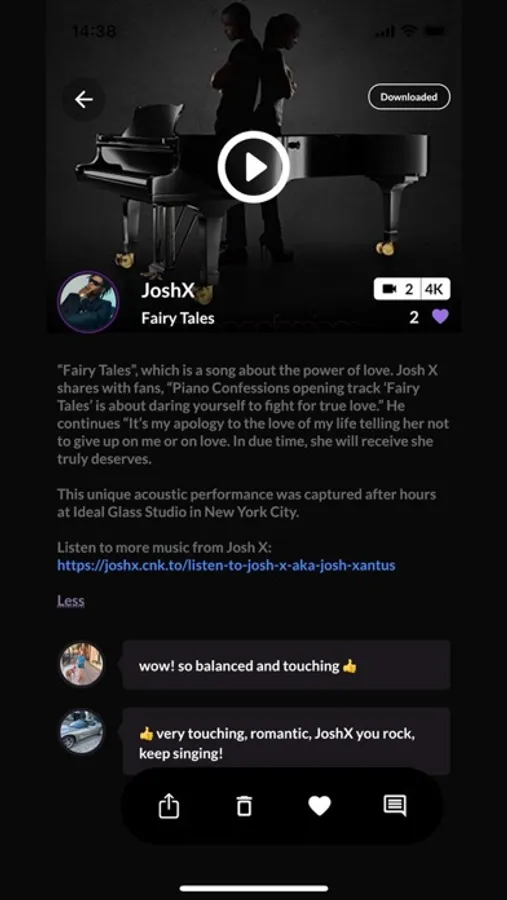Screen dimensions: 507x900
Task: Tap the 4K quality badge
Action: coord(435,289)
